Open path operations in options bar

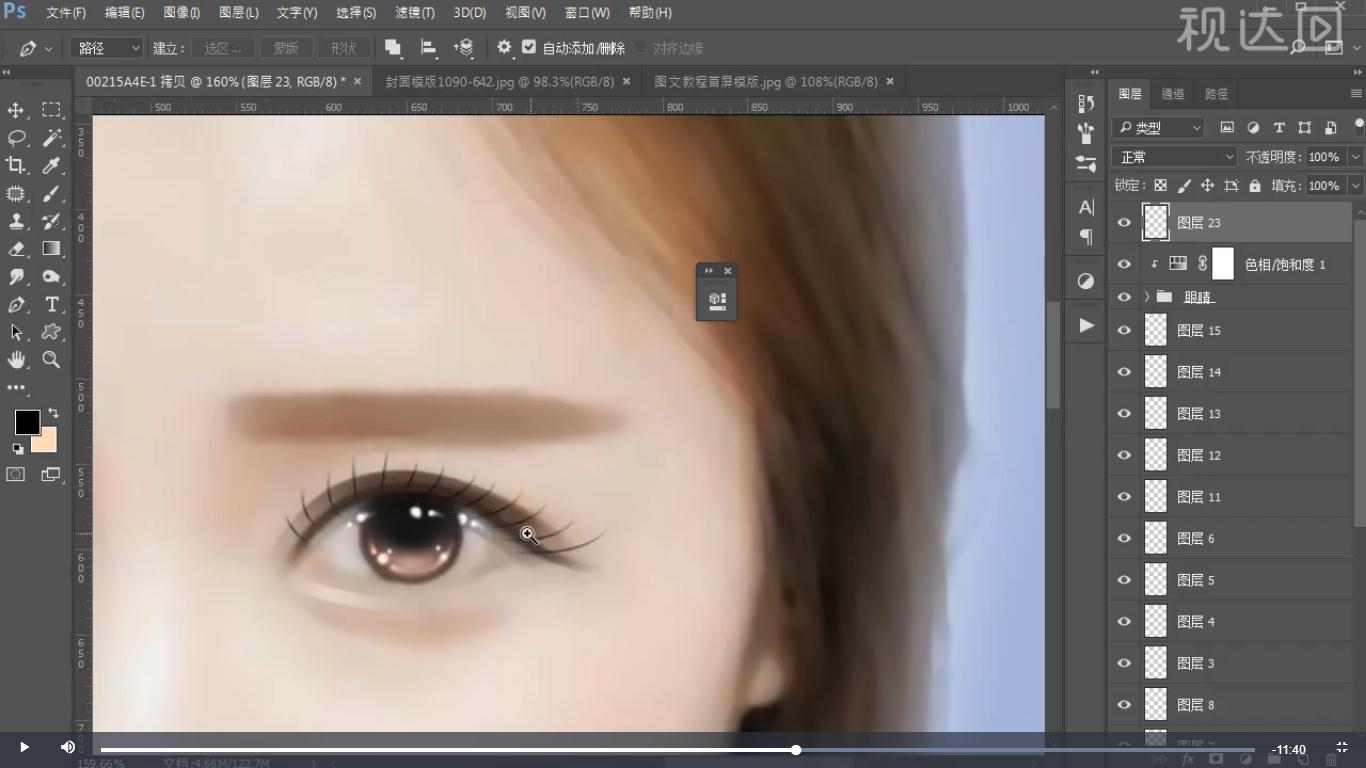[393, 48]
